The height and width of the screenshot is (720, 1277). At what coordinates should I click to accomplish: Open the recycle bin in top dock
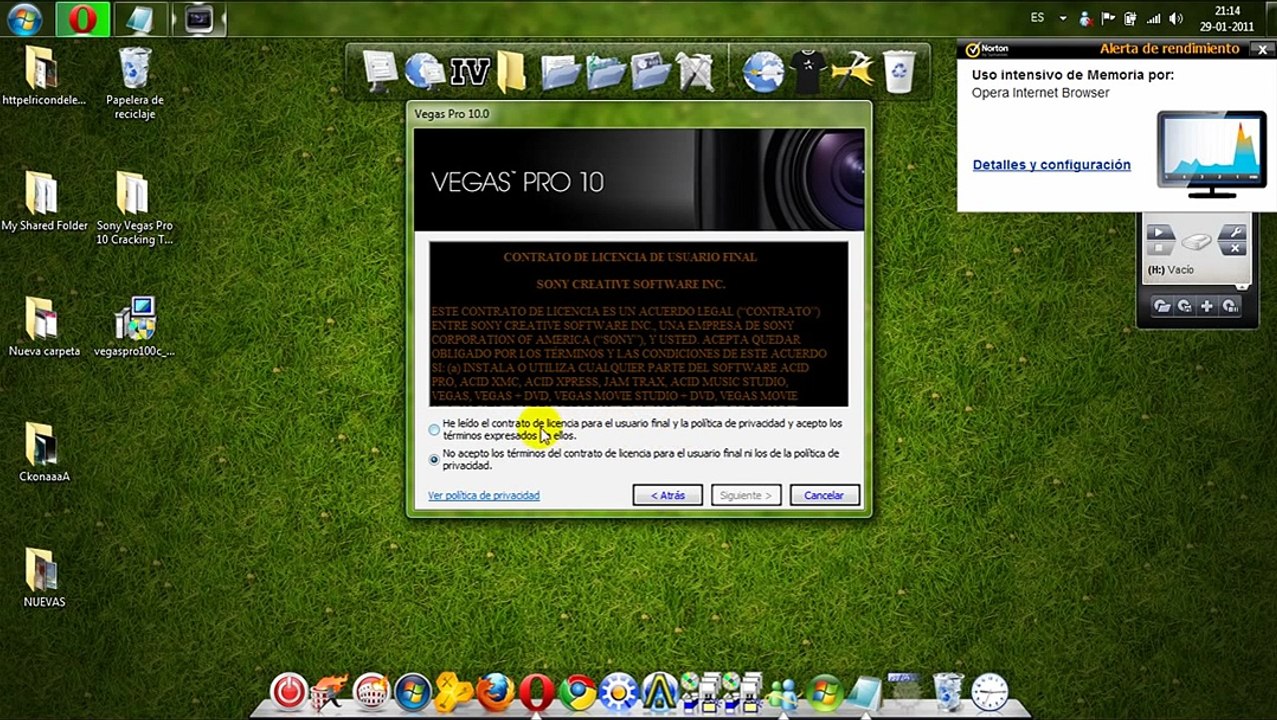899,71
